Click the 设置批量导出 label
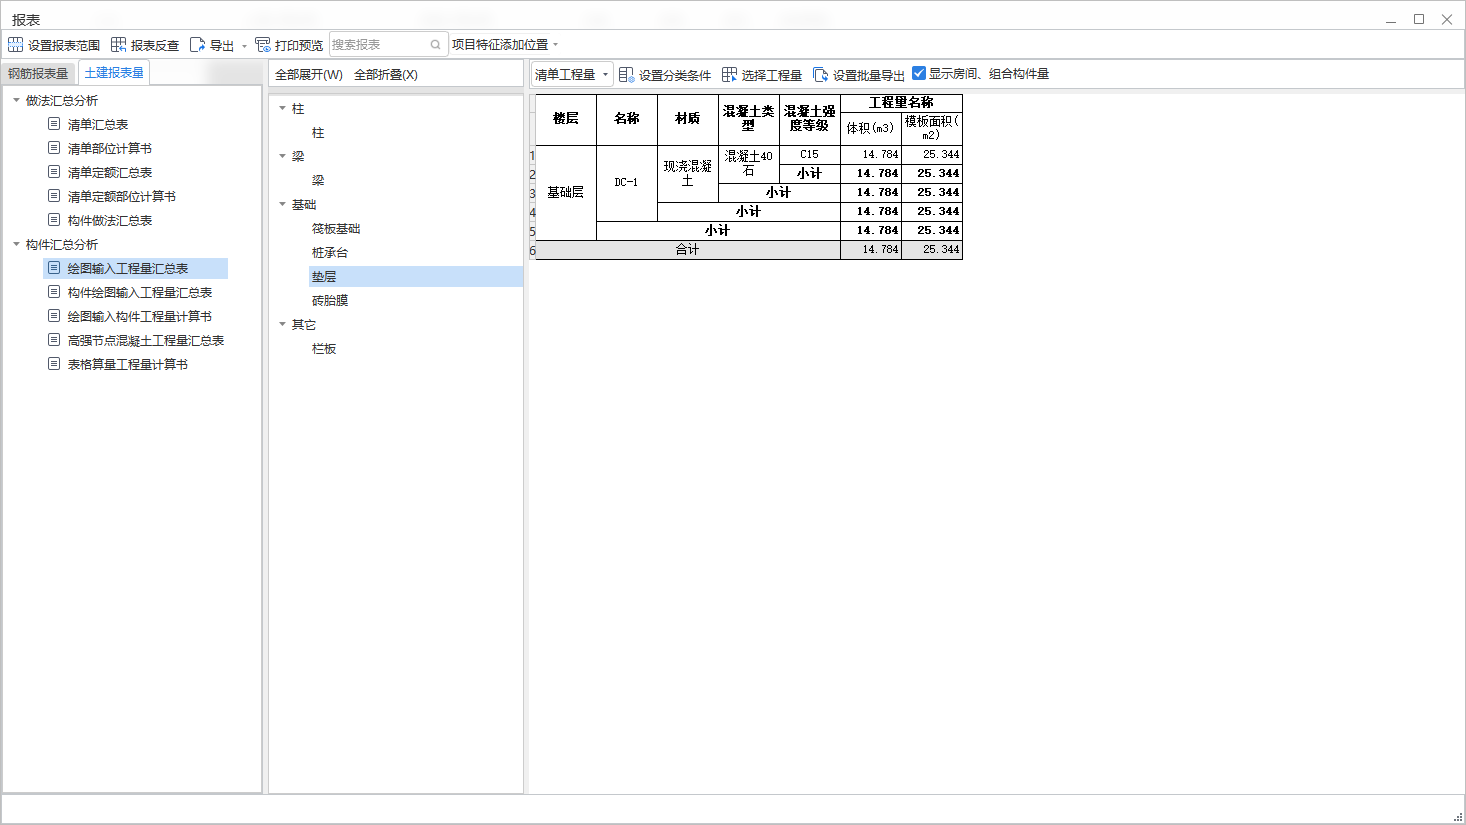The width and height of the screenshot is (1466, 825). 869,76
